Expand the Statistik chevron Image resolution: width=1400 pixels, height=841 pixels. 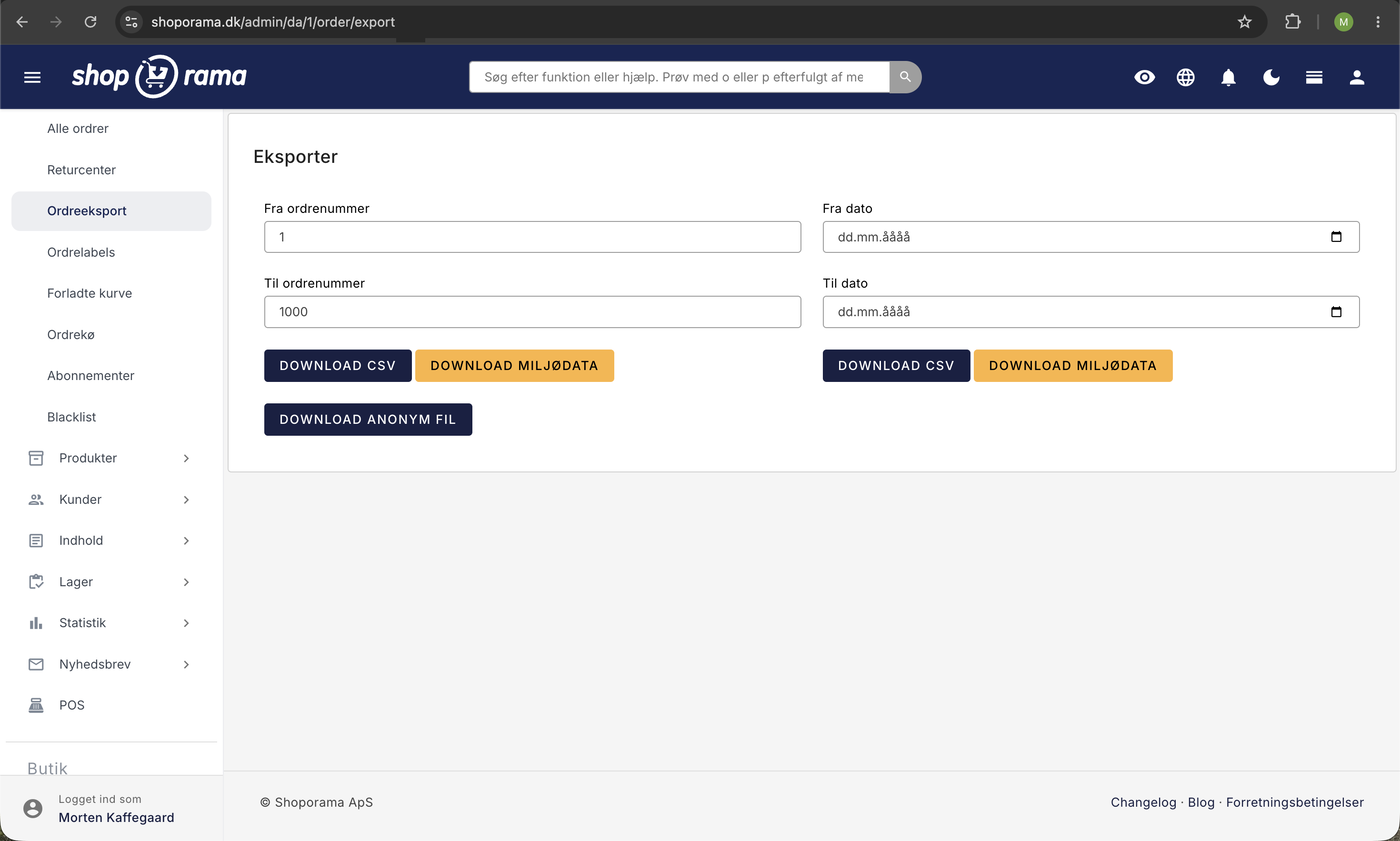click(186, 623)
